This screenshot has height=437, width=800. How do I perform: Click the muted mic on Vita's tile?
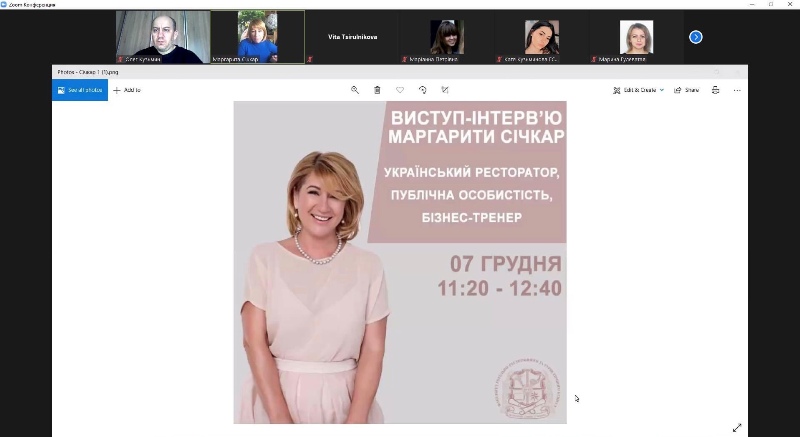click(x=310, y=60)
